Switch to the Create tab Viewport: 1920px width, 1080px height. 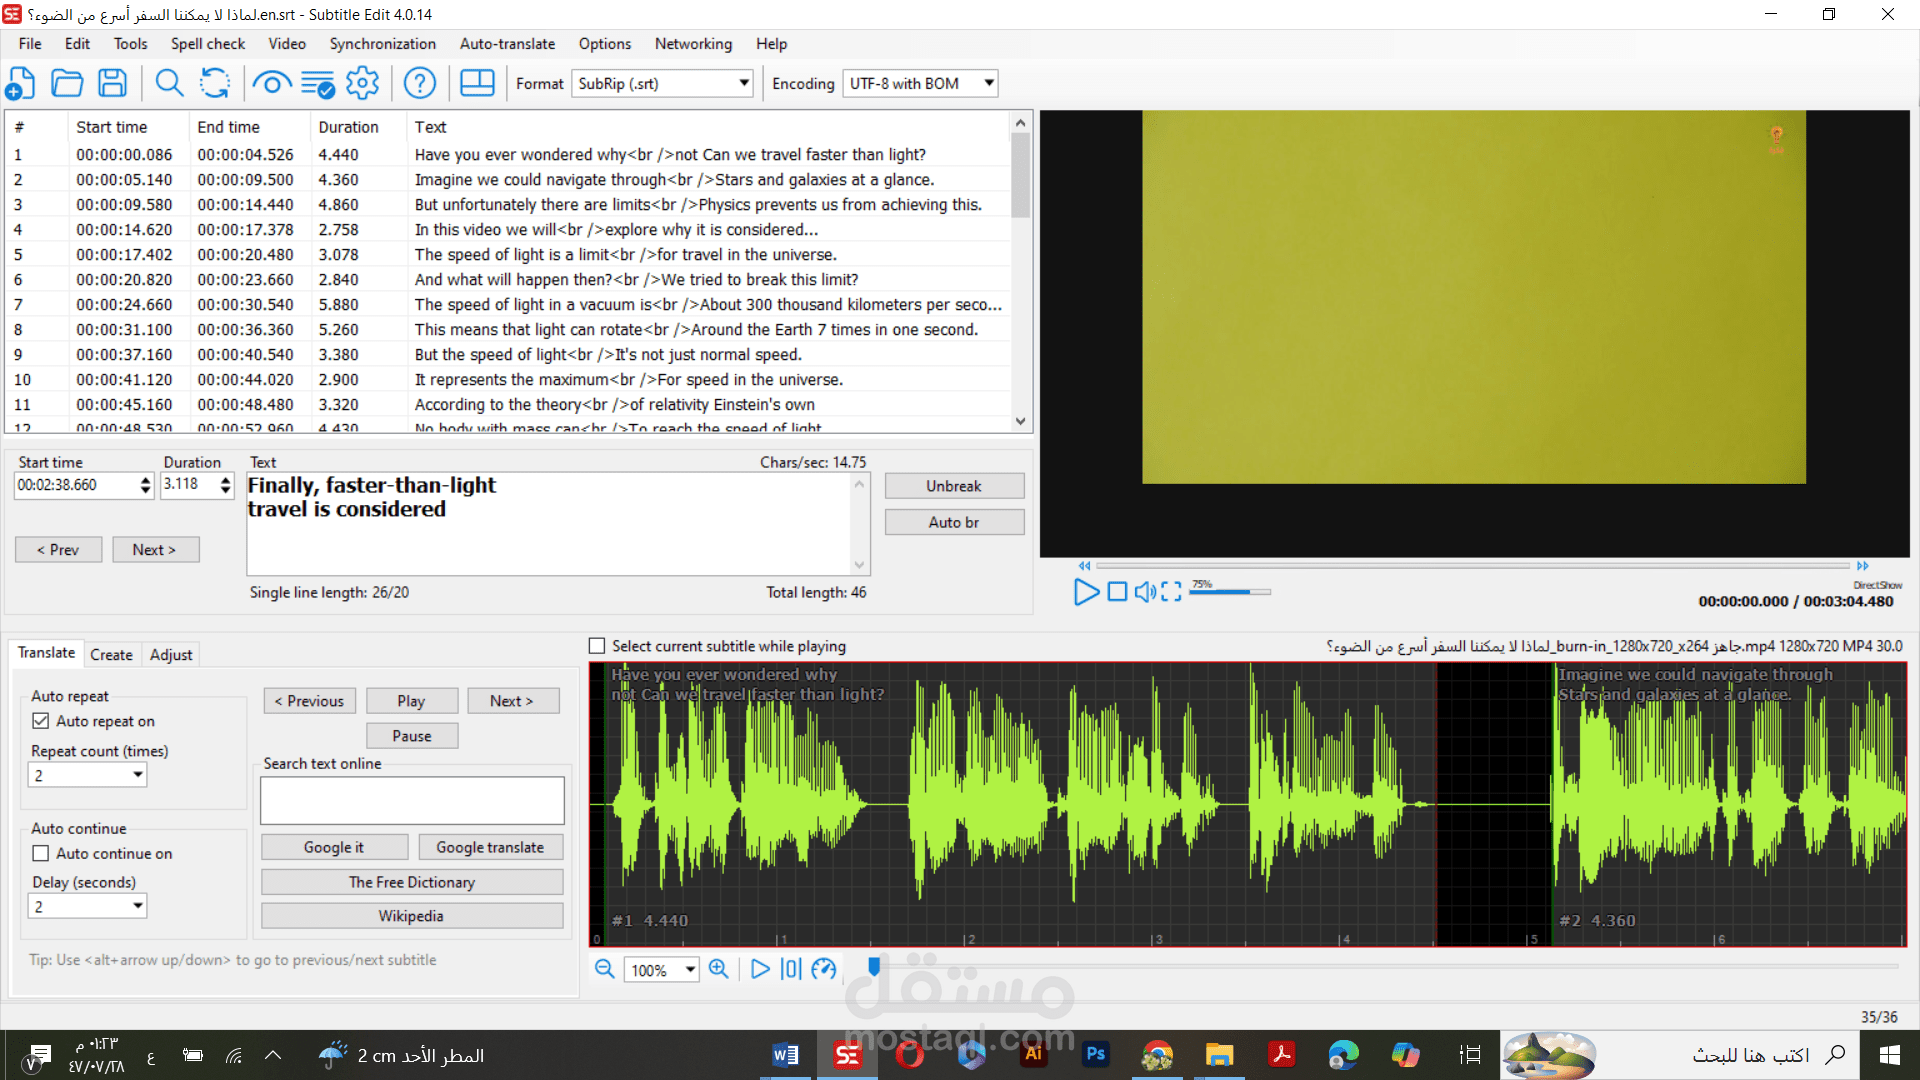click(111, 654)
